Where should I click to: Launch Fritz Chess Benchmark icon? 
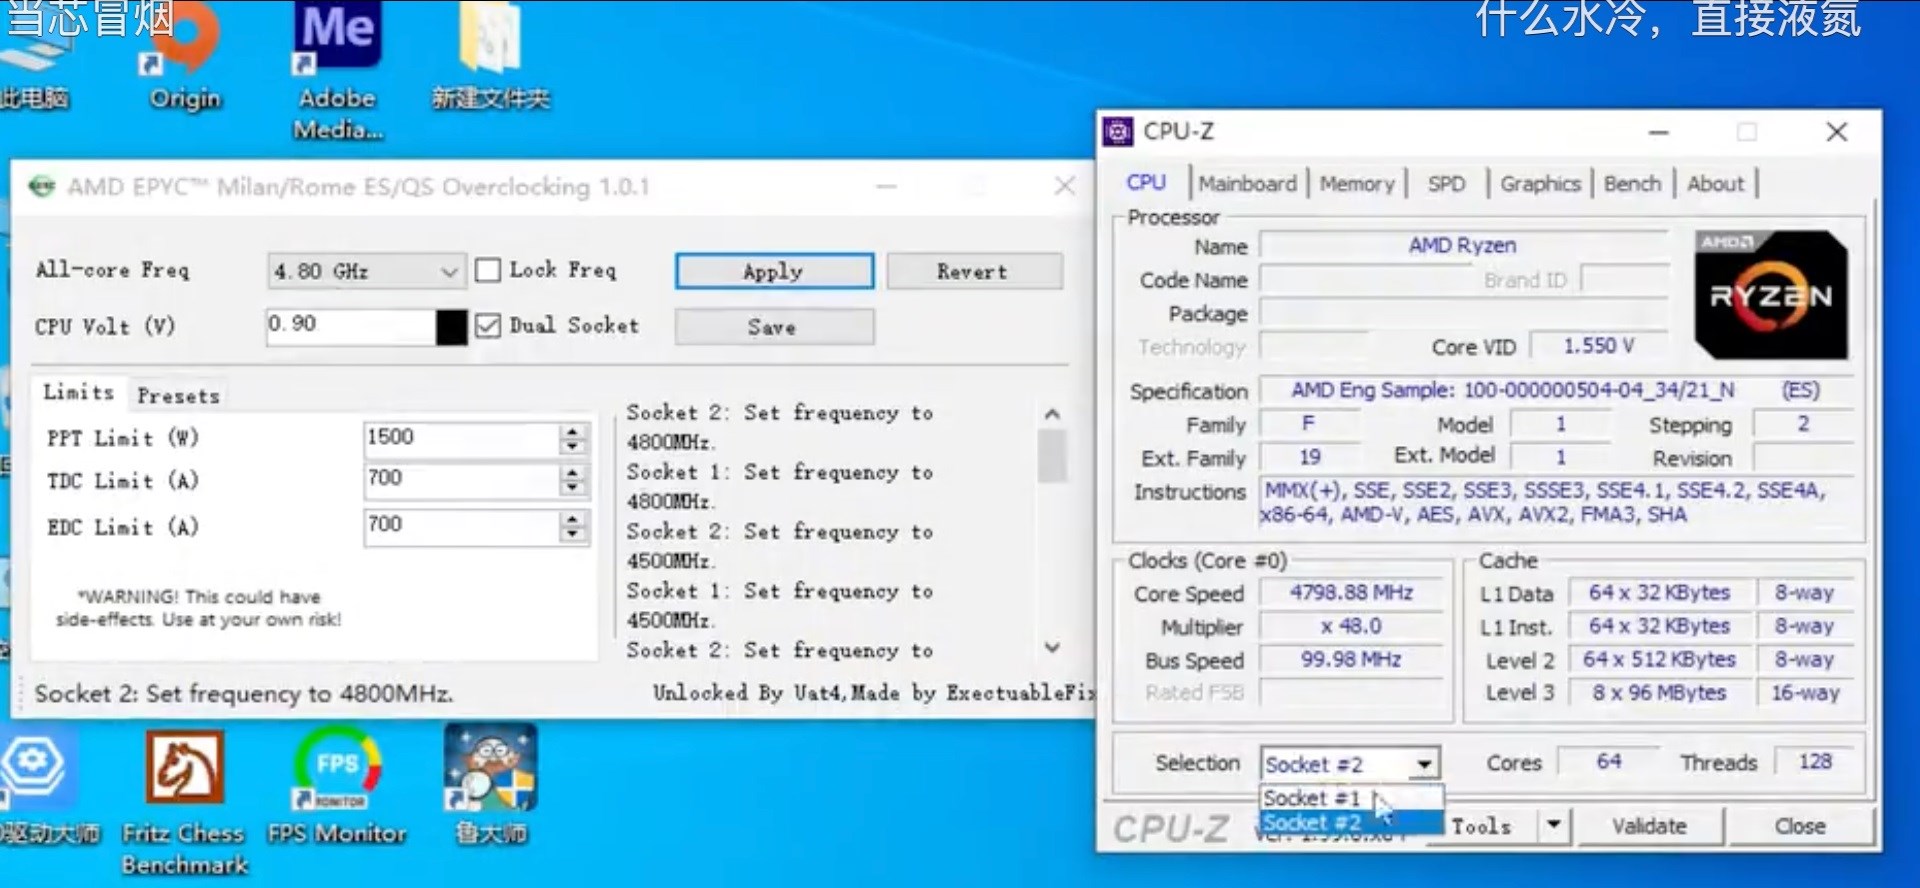pyautogui.click(x=185, y=803)
